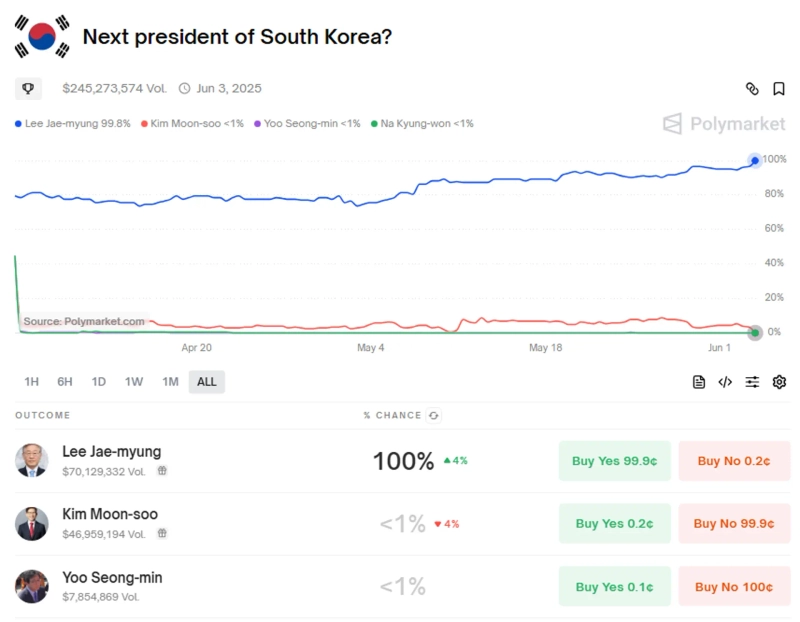The width and height of the screenshot is (800, 622).
Task: Set chart range to 1M
Action: [x=170, y=382]
